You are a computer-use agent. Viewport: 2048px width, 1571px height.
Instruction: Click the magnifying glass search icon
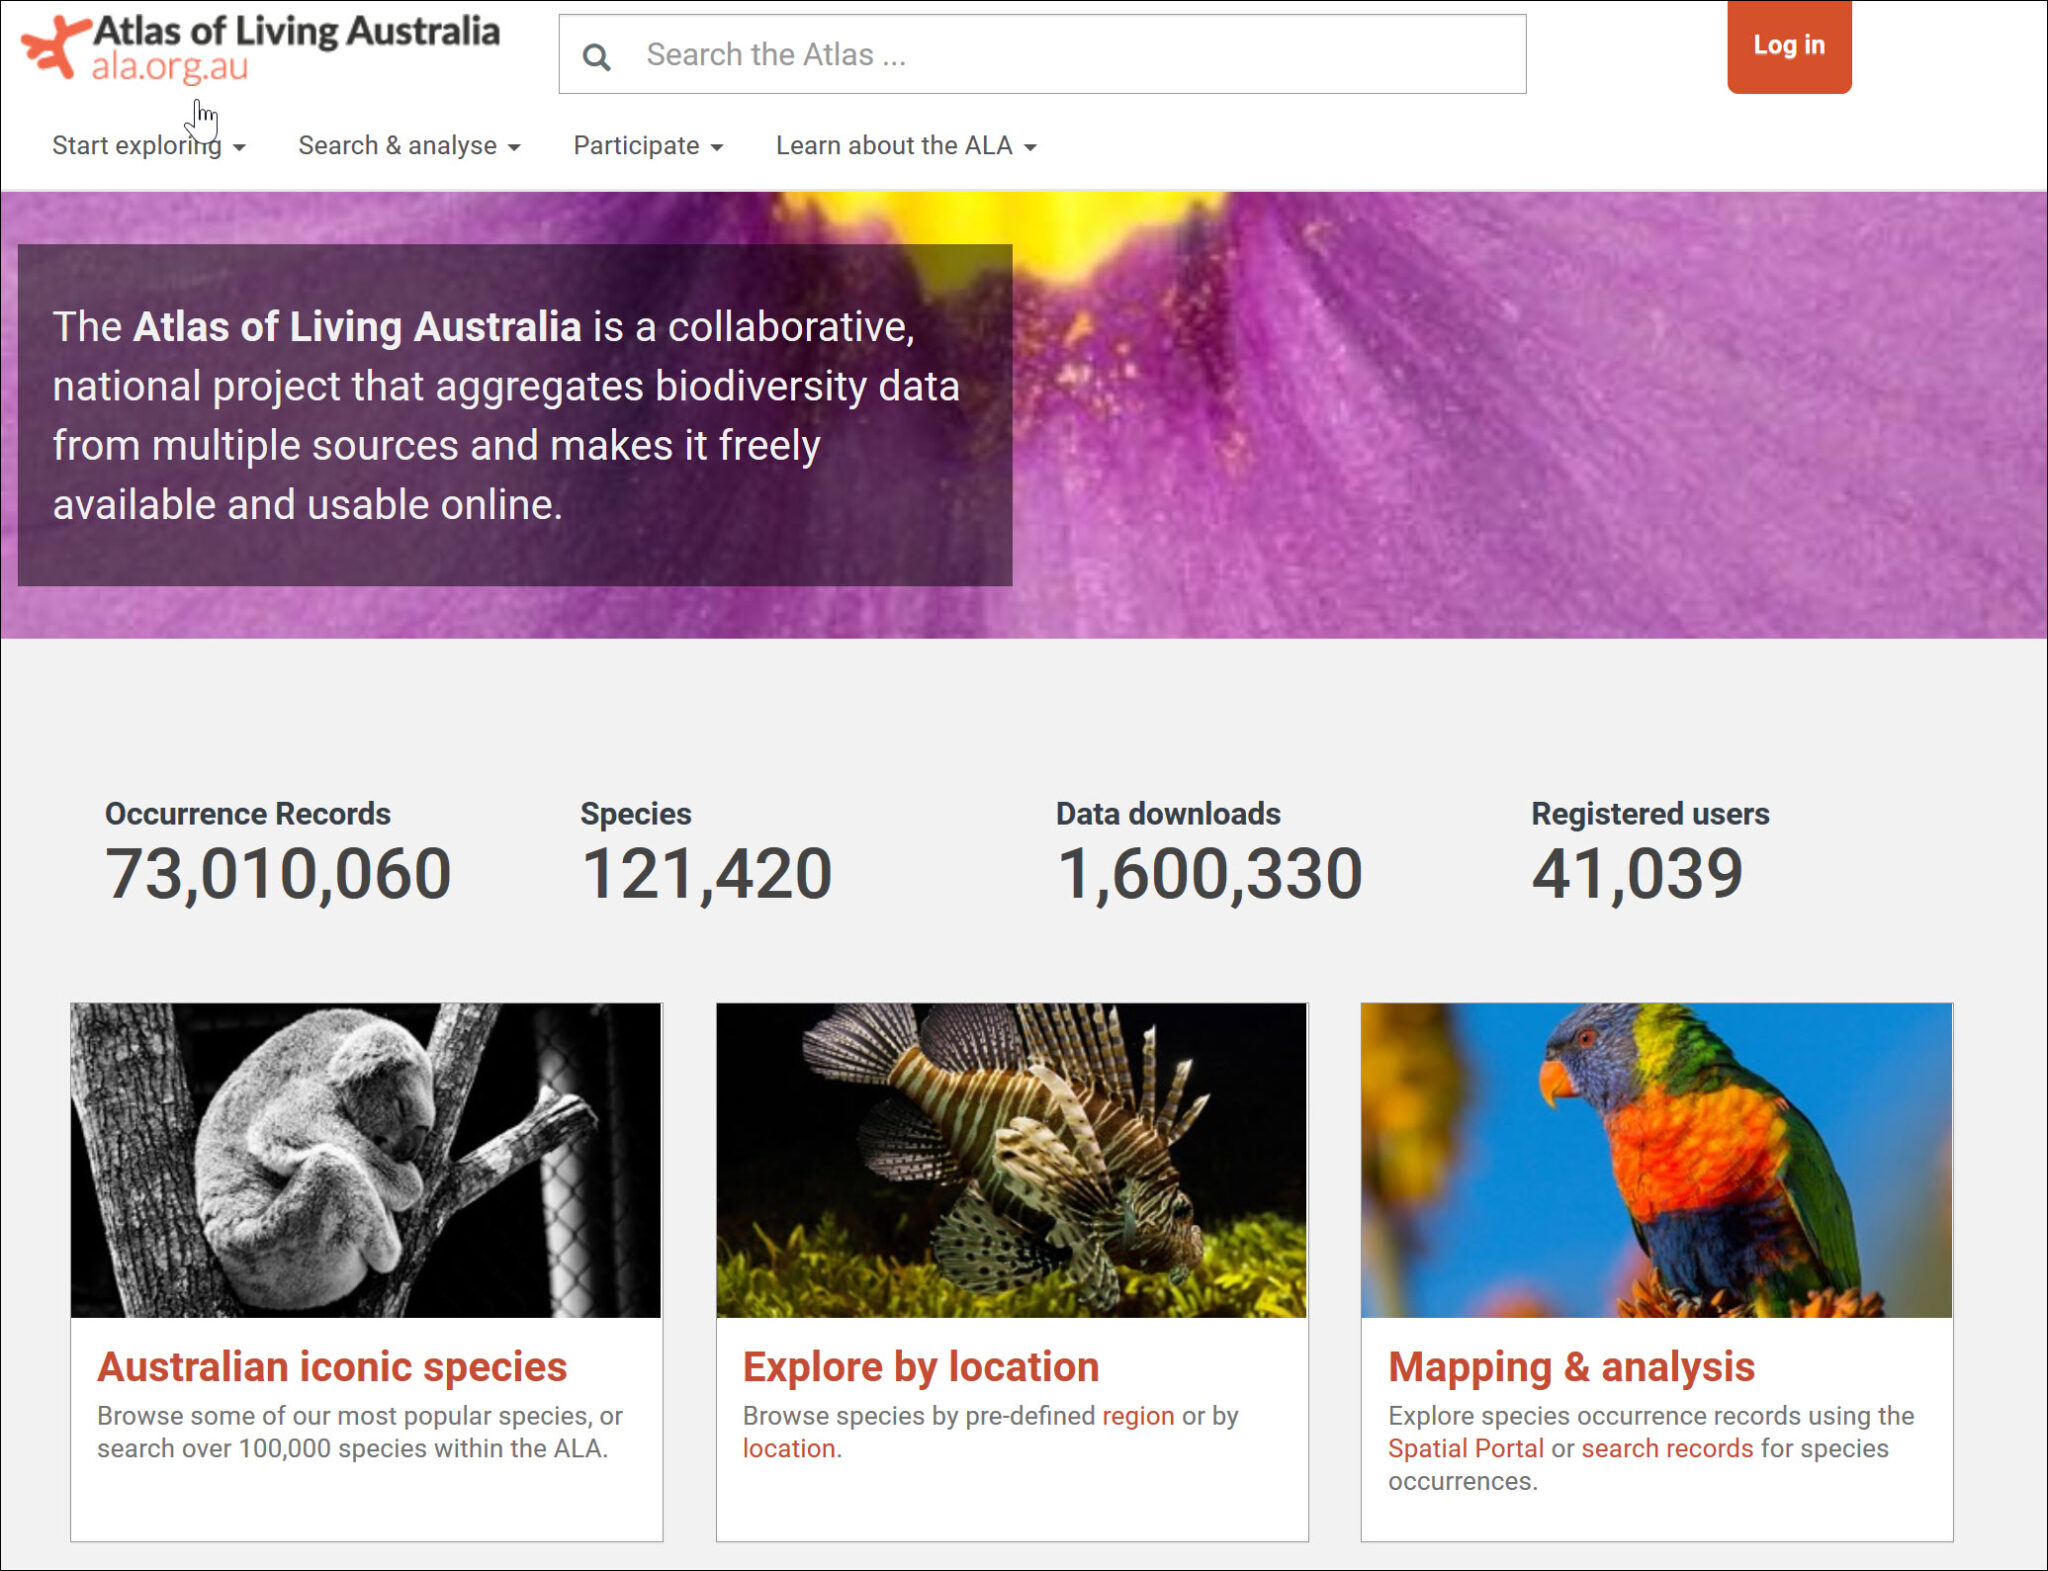point(599,57)
